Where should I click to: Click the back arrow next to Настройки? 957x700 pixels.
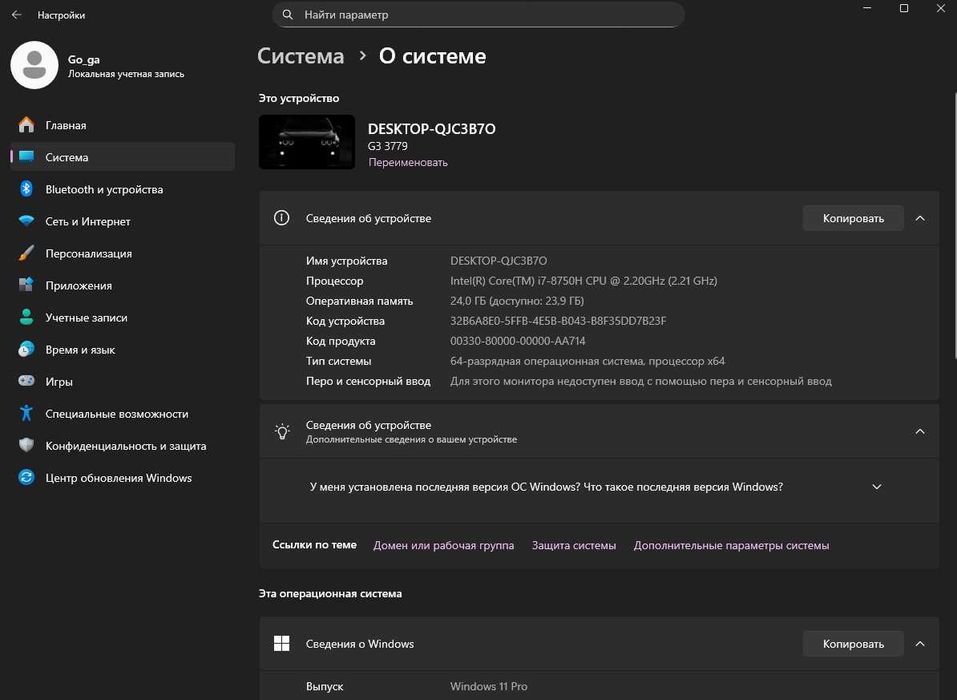(16, 15)
